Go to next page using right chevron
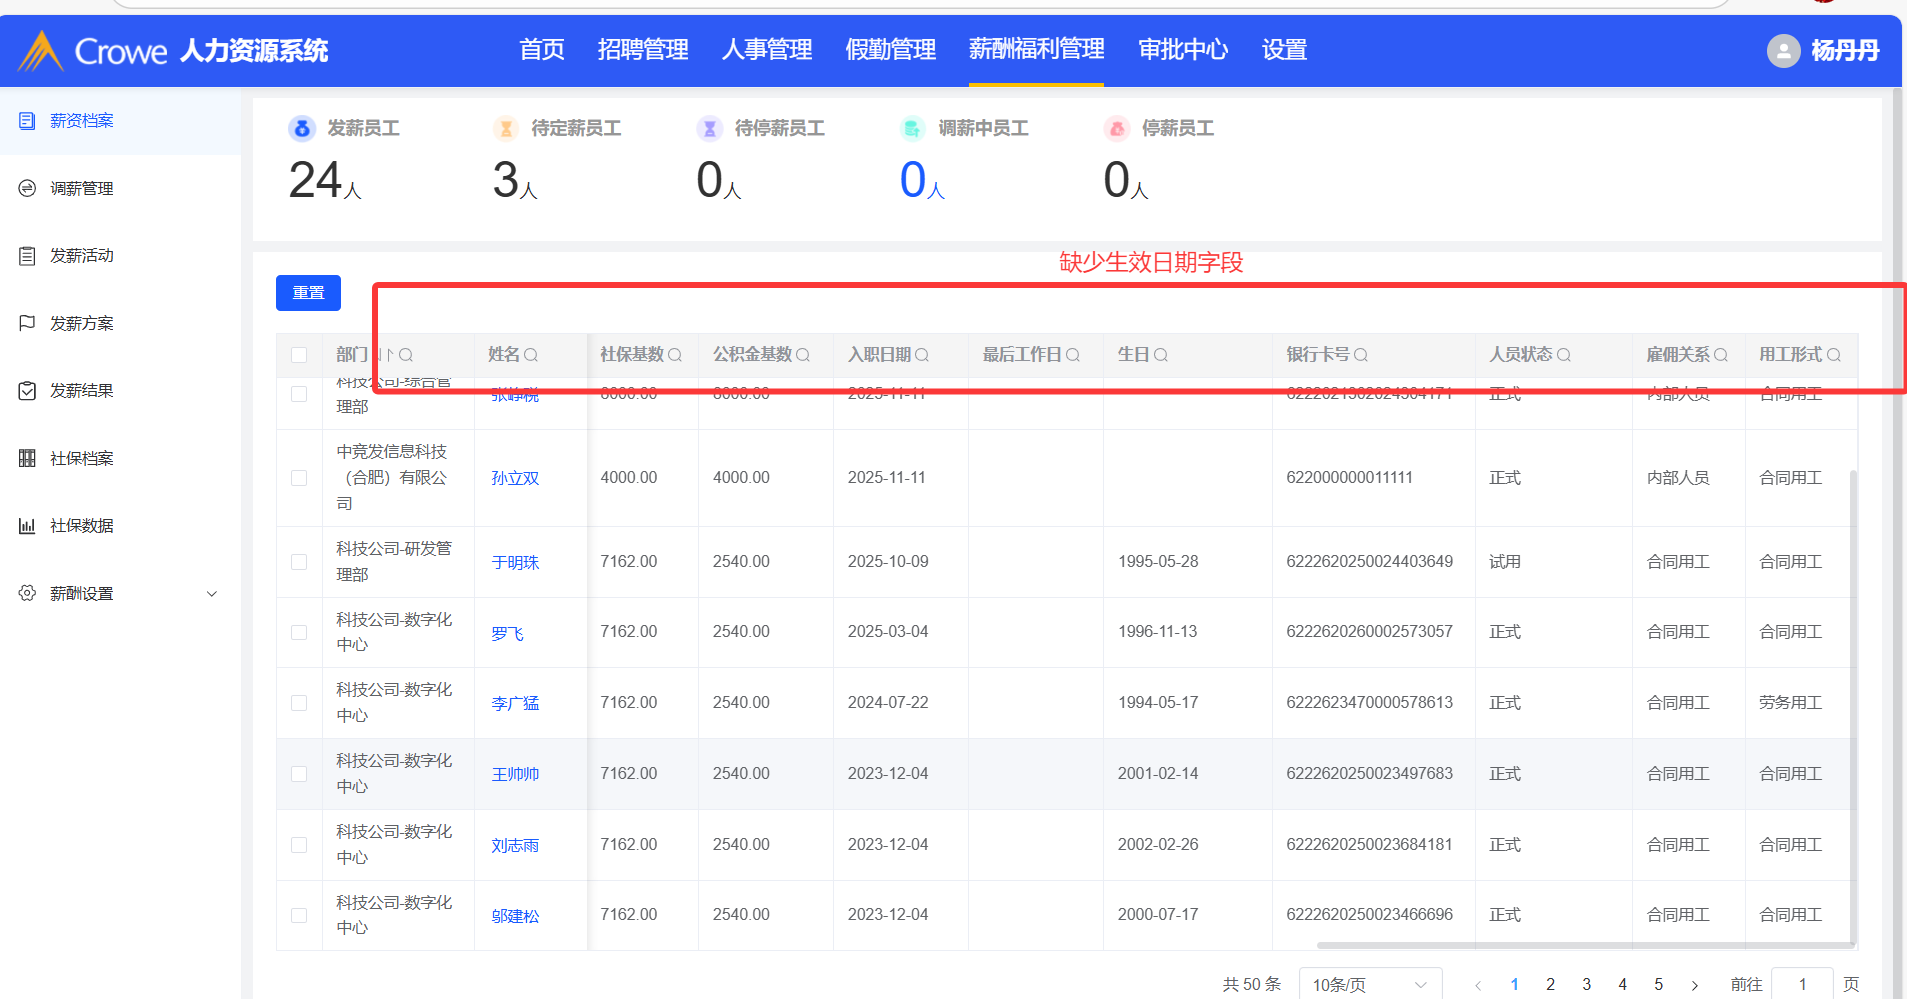 tap(1695, 985)
